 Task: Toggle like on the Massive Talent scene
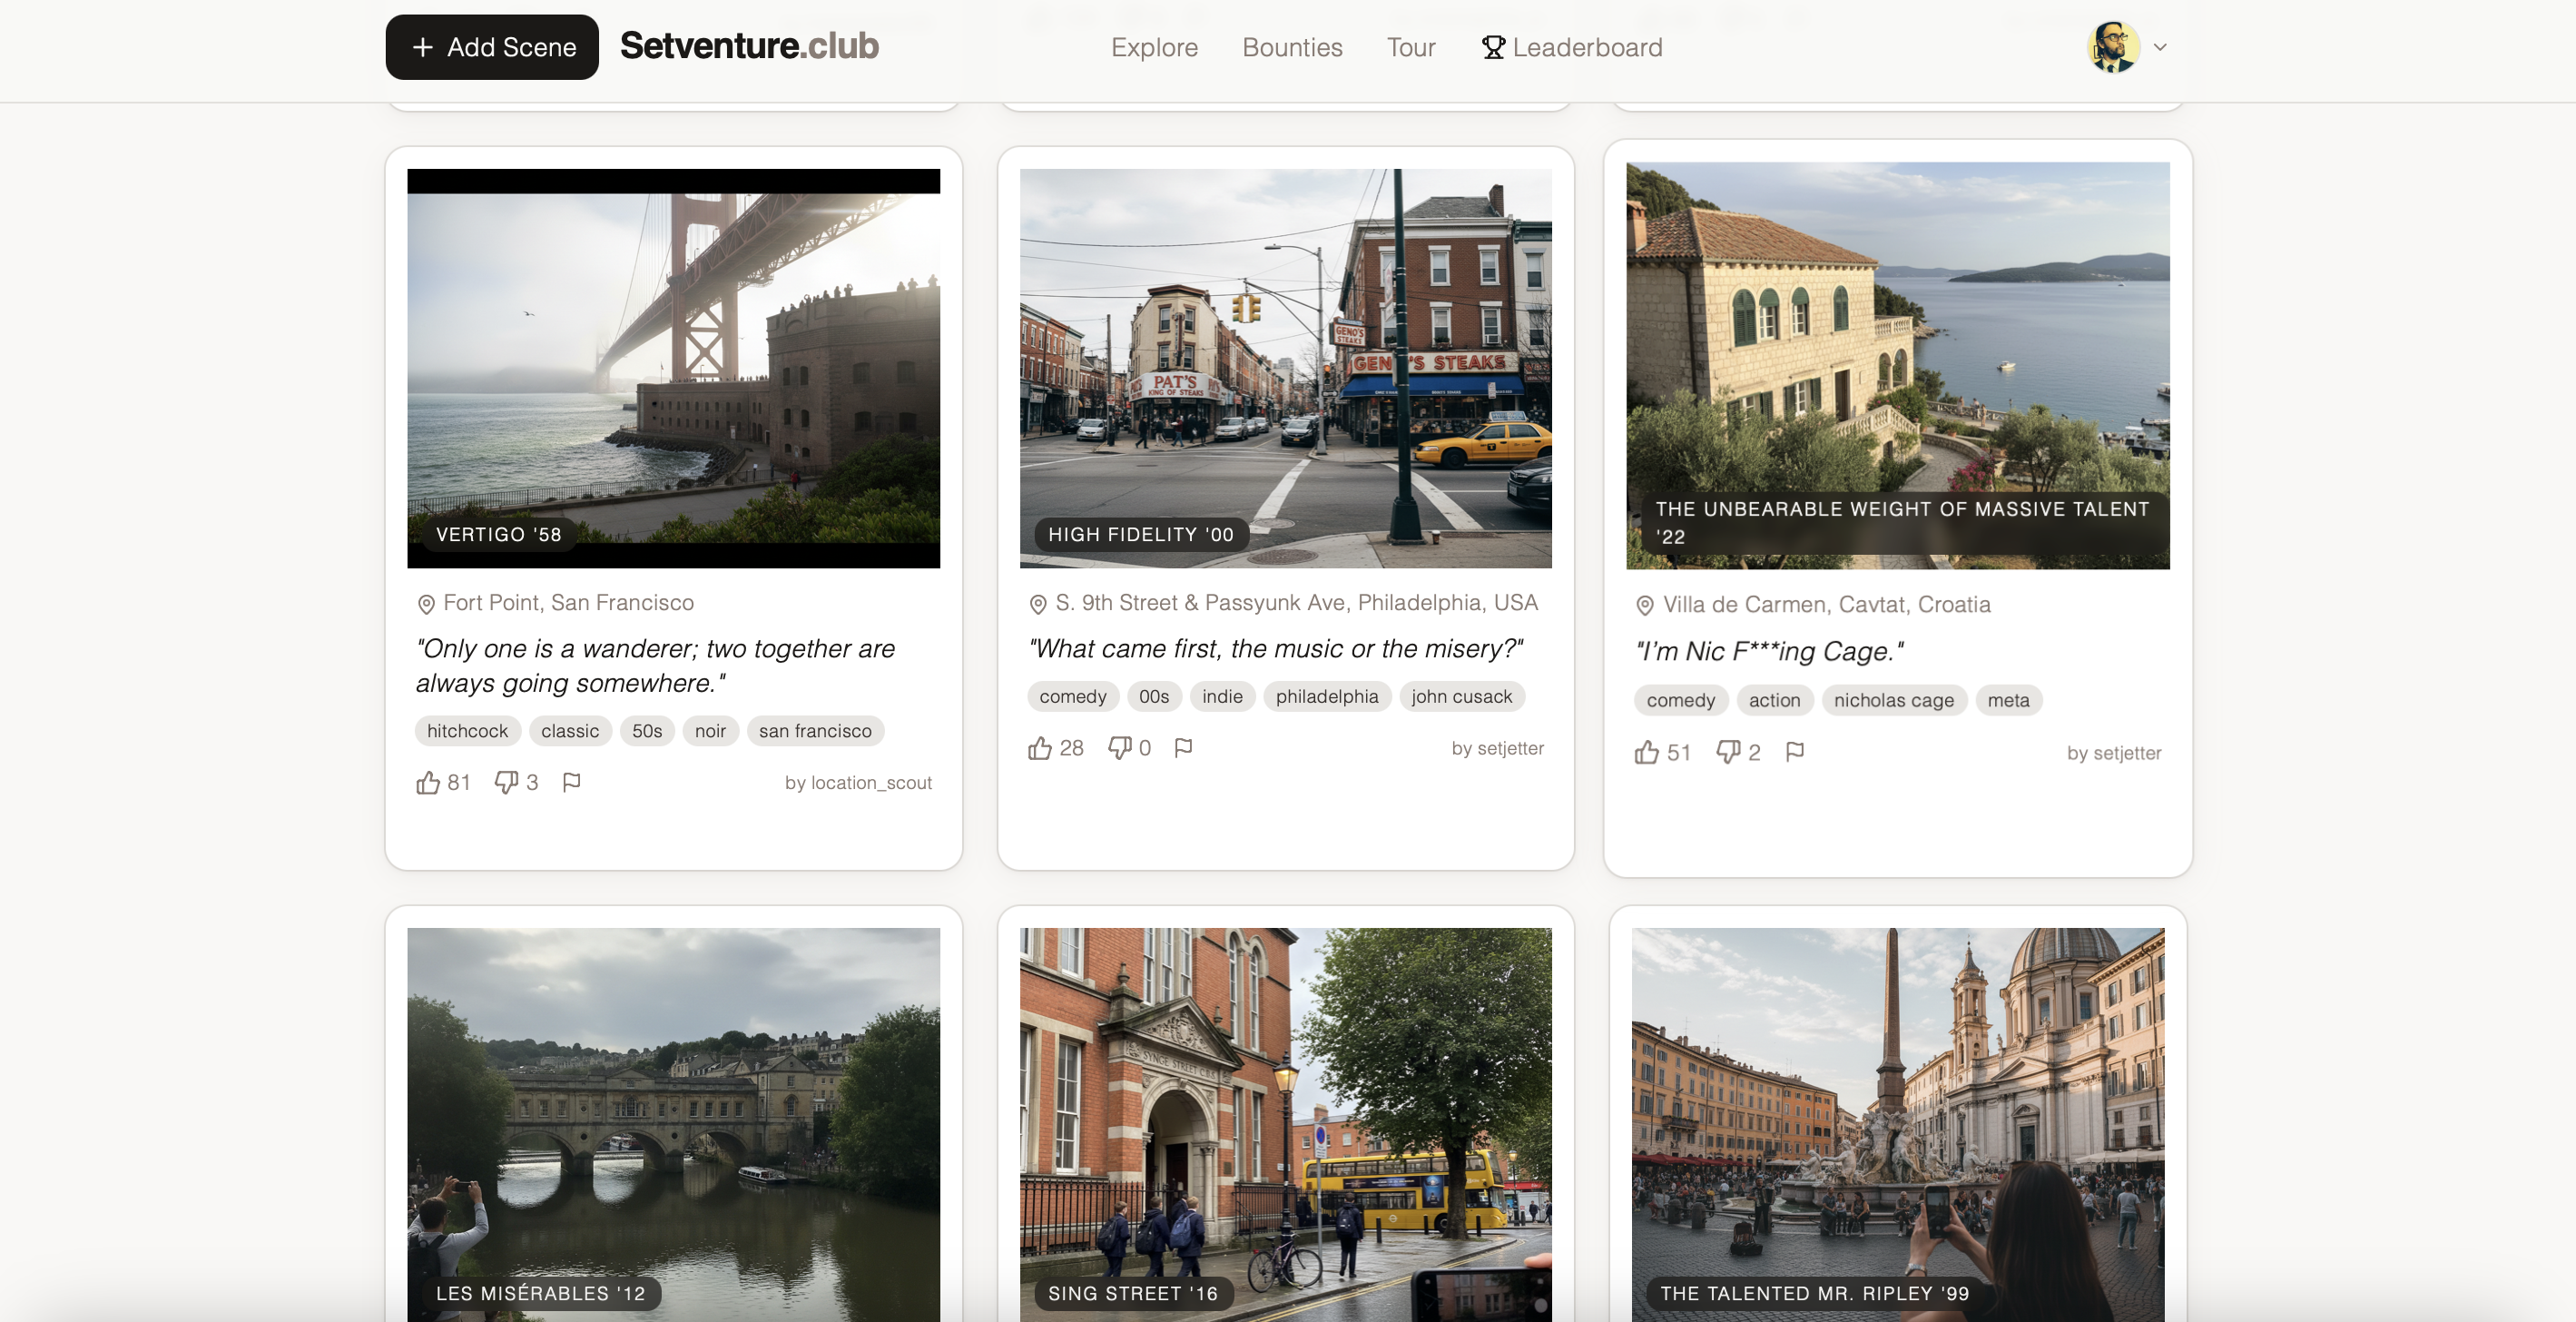click(1646, 752)
